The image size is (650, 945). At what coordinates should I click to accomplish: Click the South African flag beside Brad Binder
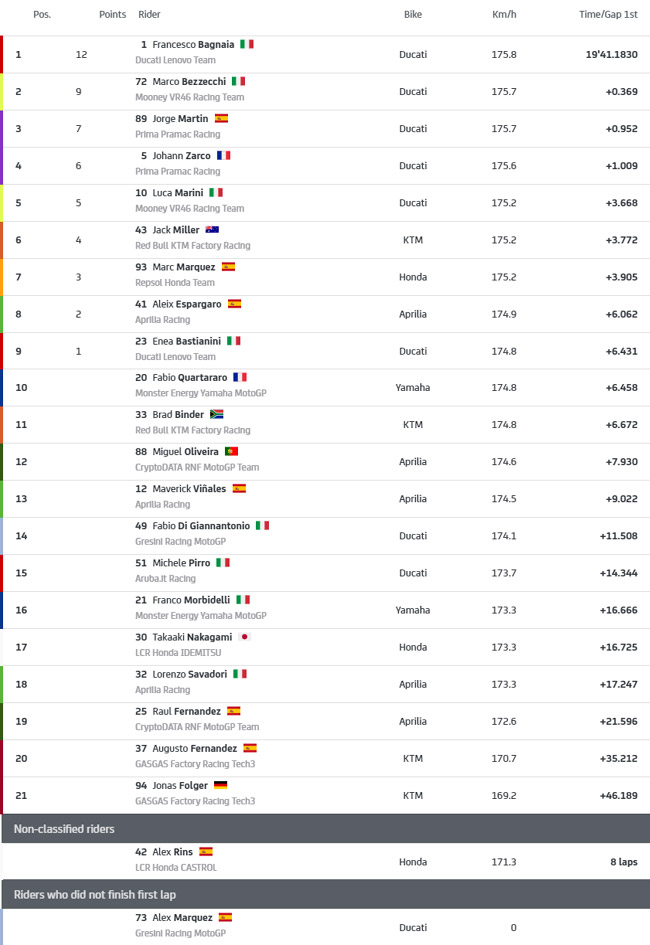point(217,414)
